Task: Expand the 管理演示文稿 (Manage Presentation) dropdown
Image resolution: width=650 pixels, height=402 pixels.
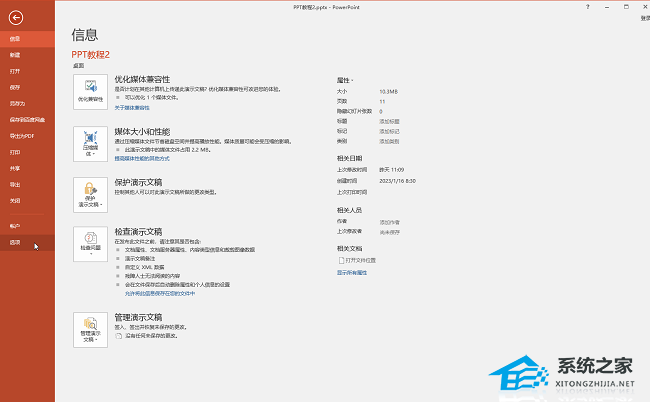Action: 90,329
